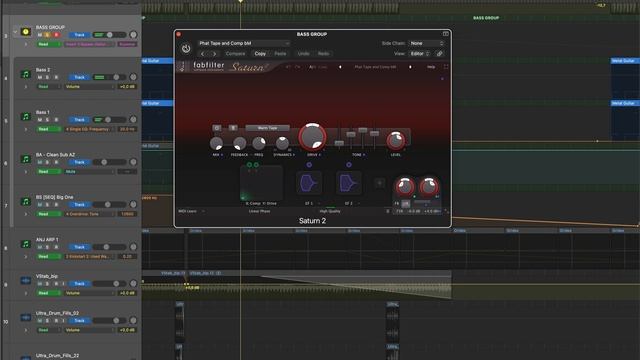Click the plugin window expand icon top right

pos(446,34)
